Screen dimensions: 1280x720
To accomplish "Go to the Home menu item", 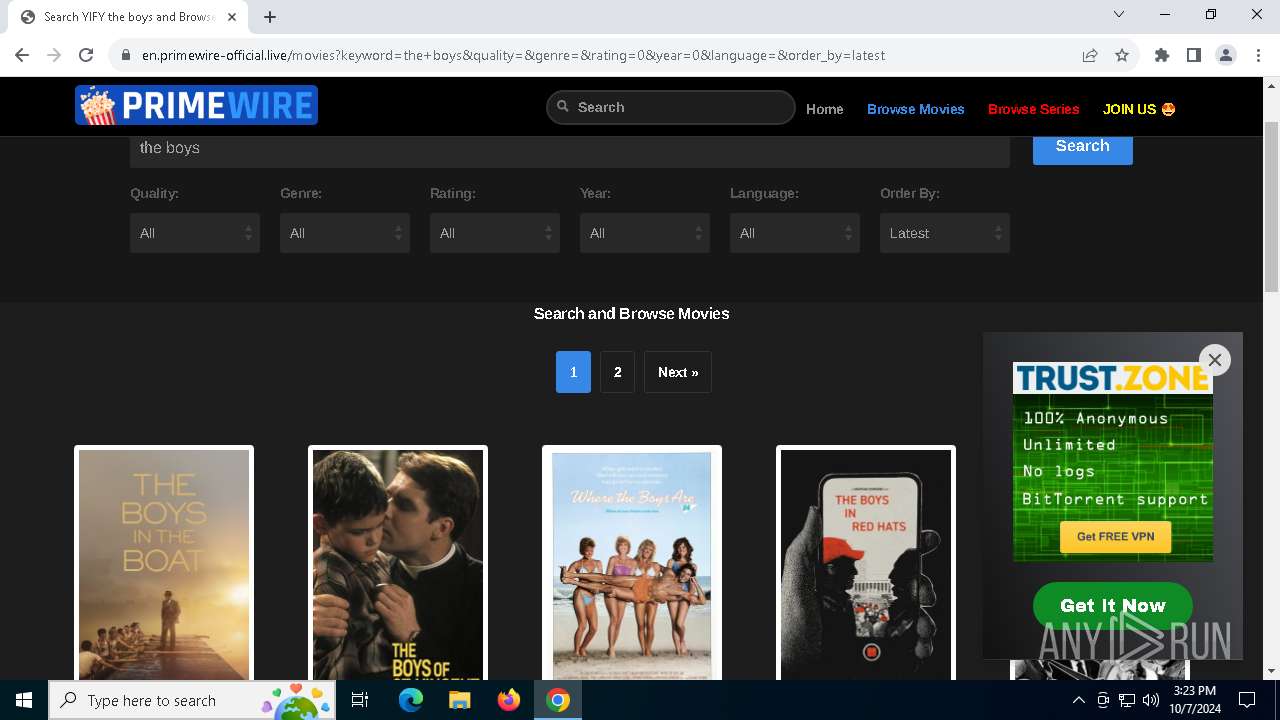I will 825,109.
